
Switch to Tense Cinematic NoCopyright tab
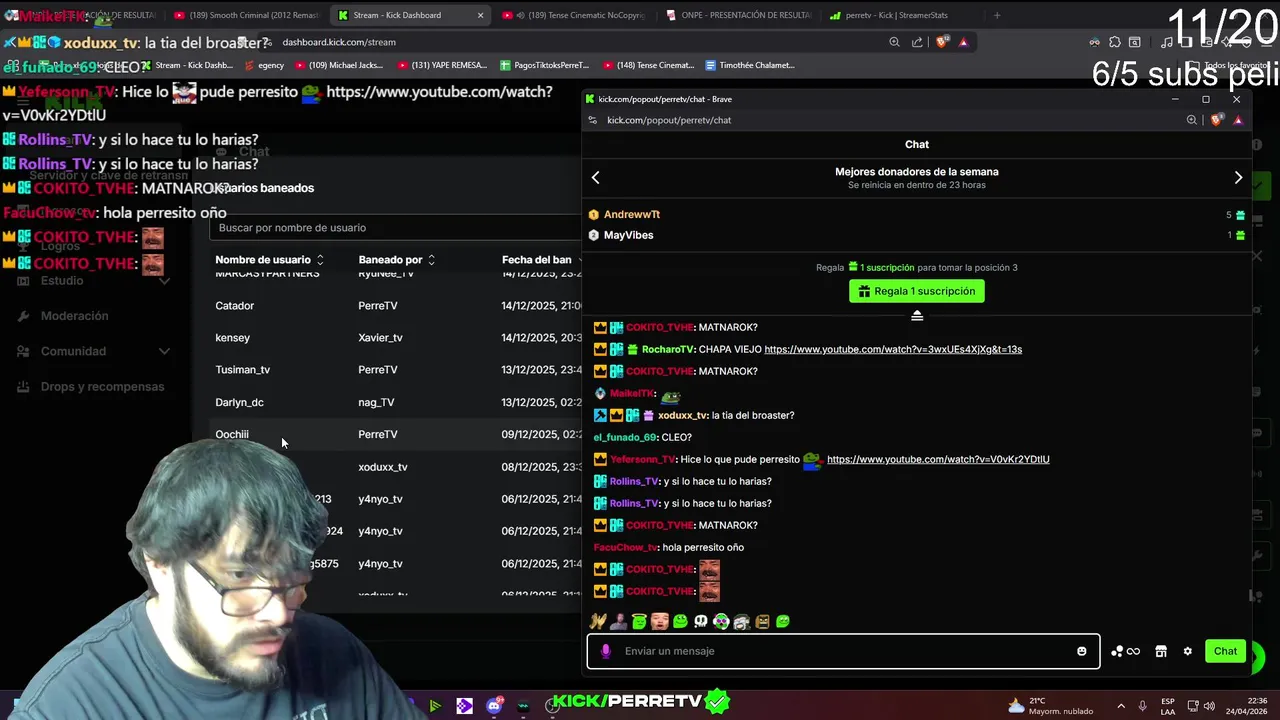(575, 15)
